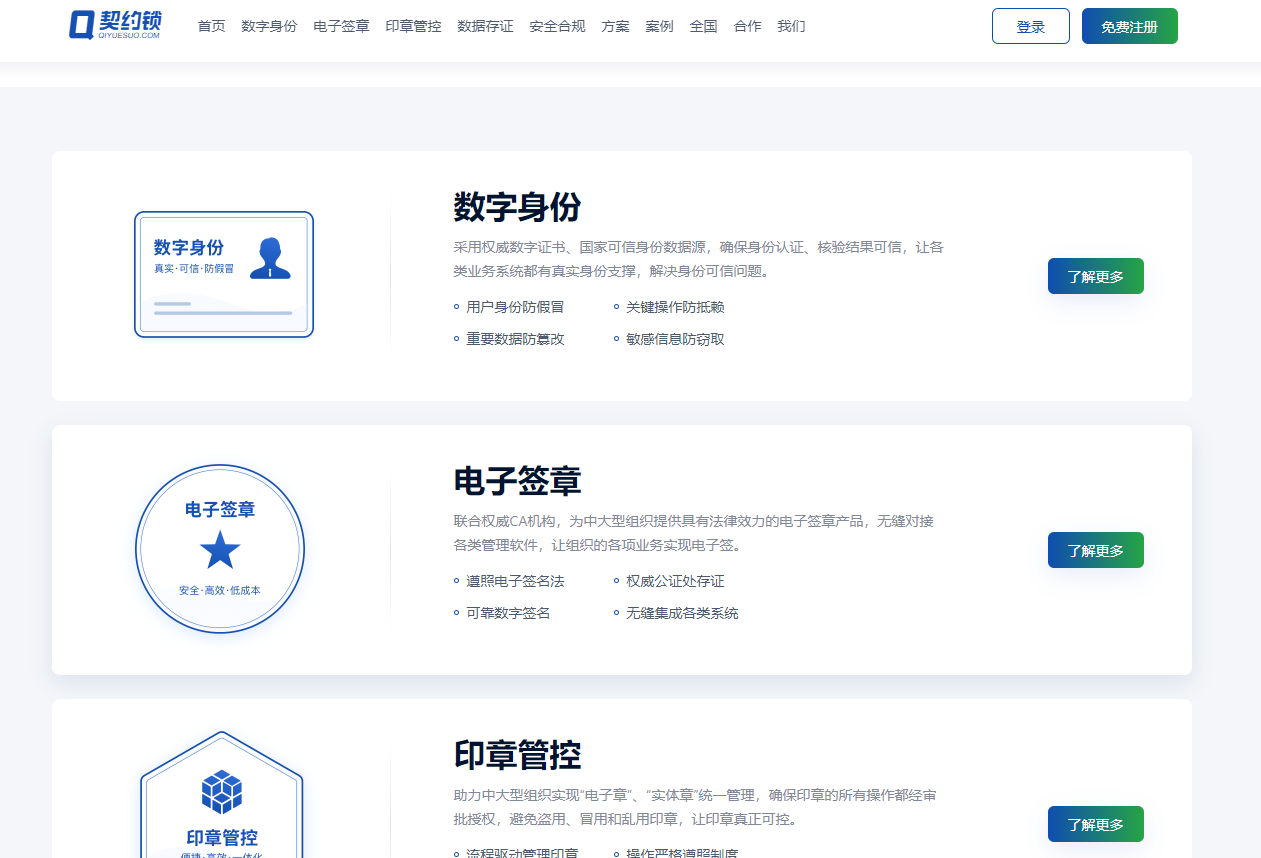Expand 我们 in navigation bar
Viewport: 1261px width, 858px height.
pos(791,26)
